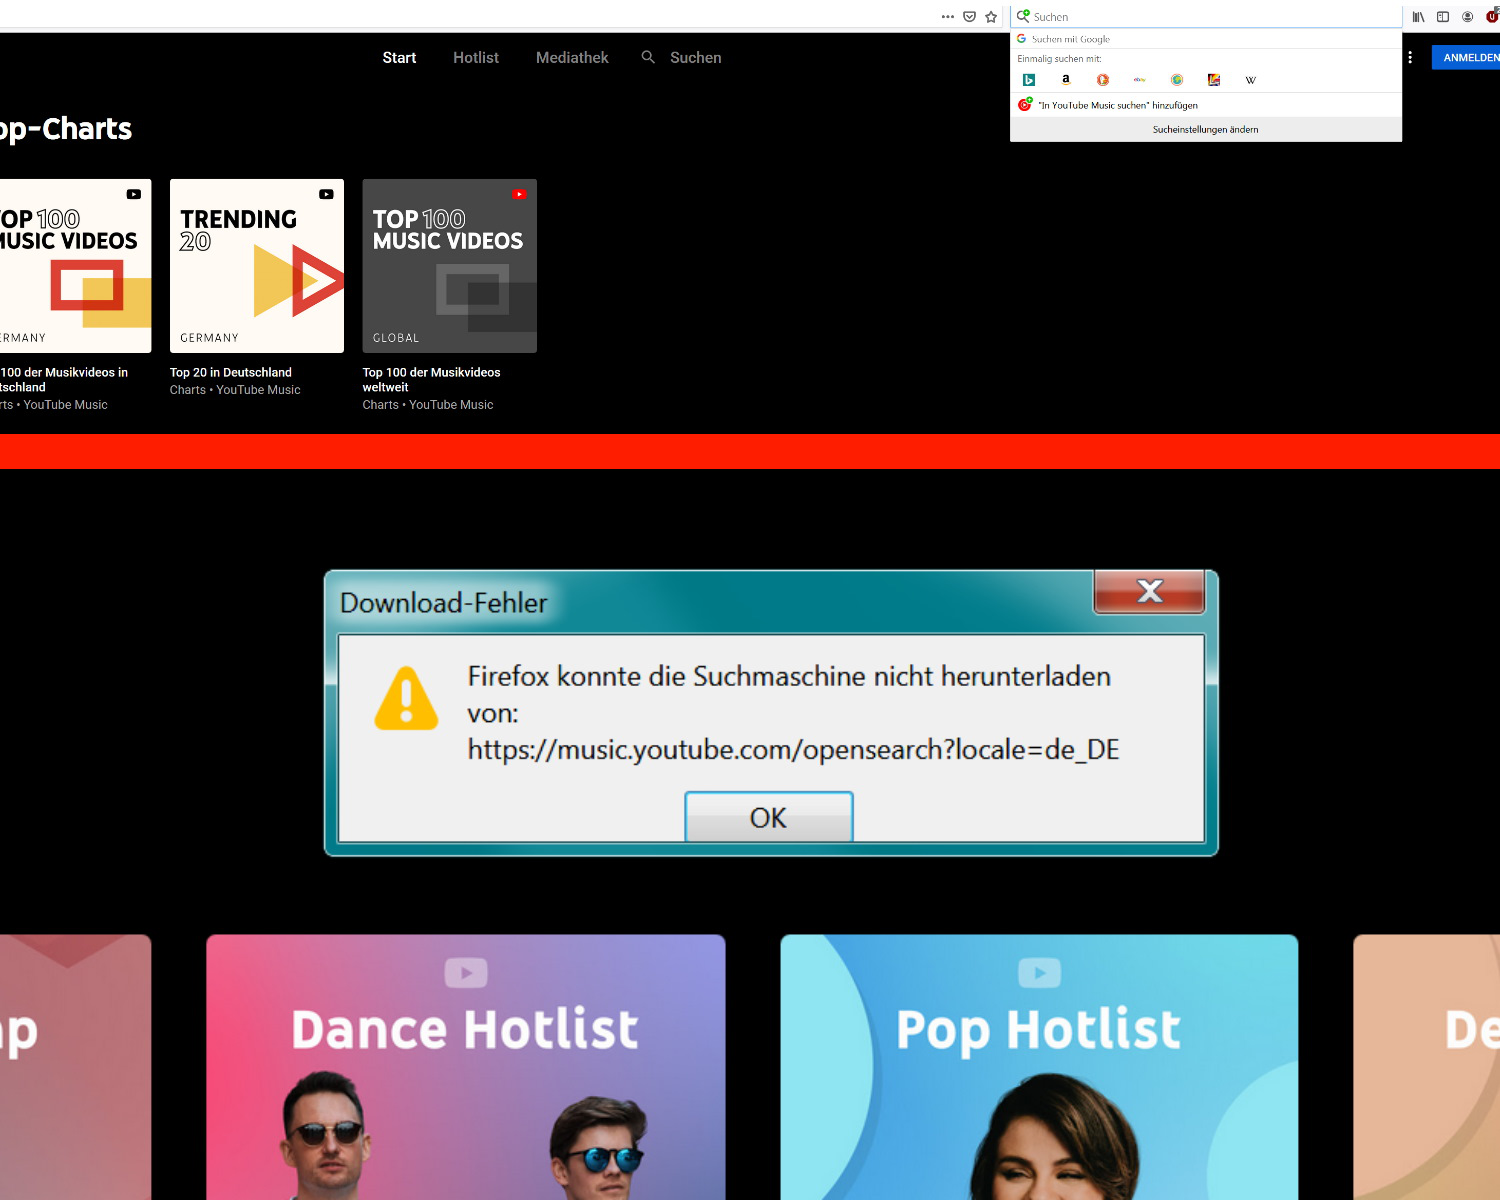Viewport: 1500px width, 1200px height.
Task: Click the play icon on Pop Hotlist card
Action: pyautogui.click(x=1039, y=972)
